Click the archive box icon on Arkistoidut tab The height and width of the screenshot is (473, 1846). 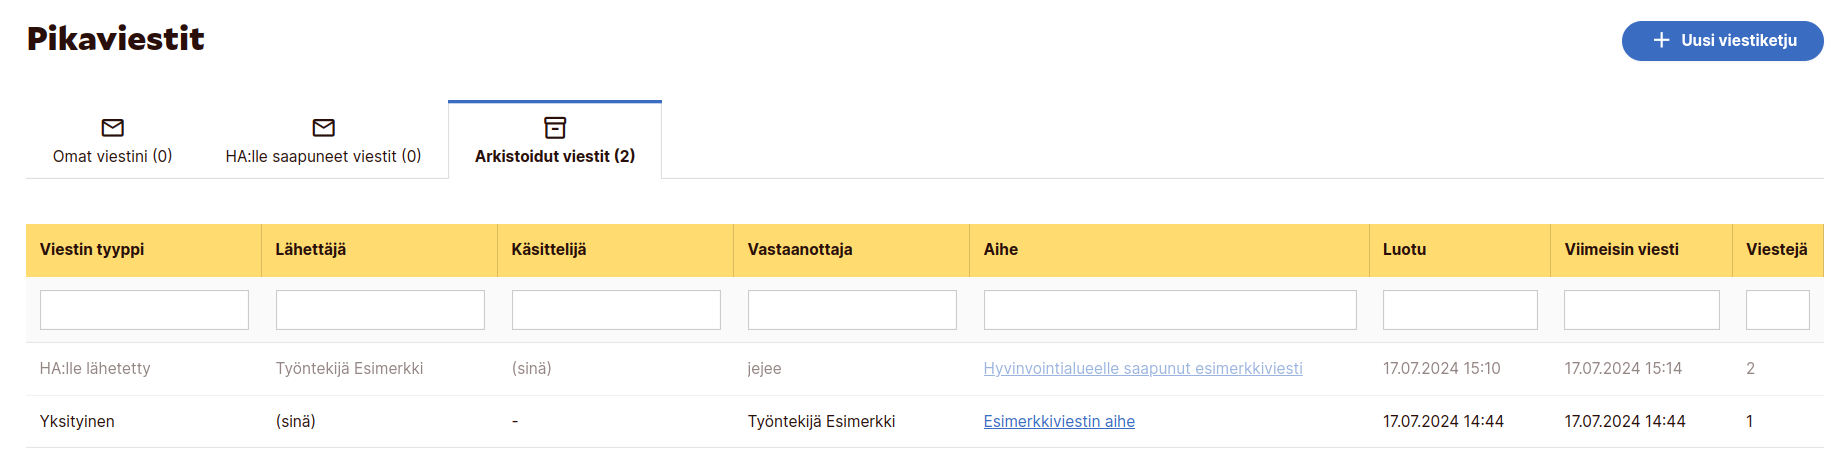(555, 127)
